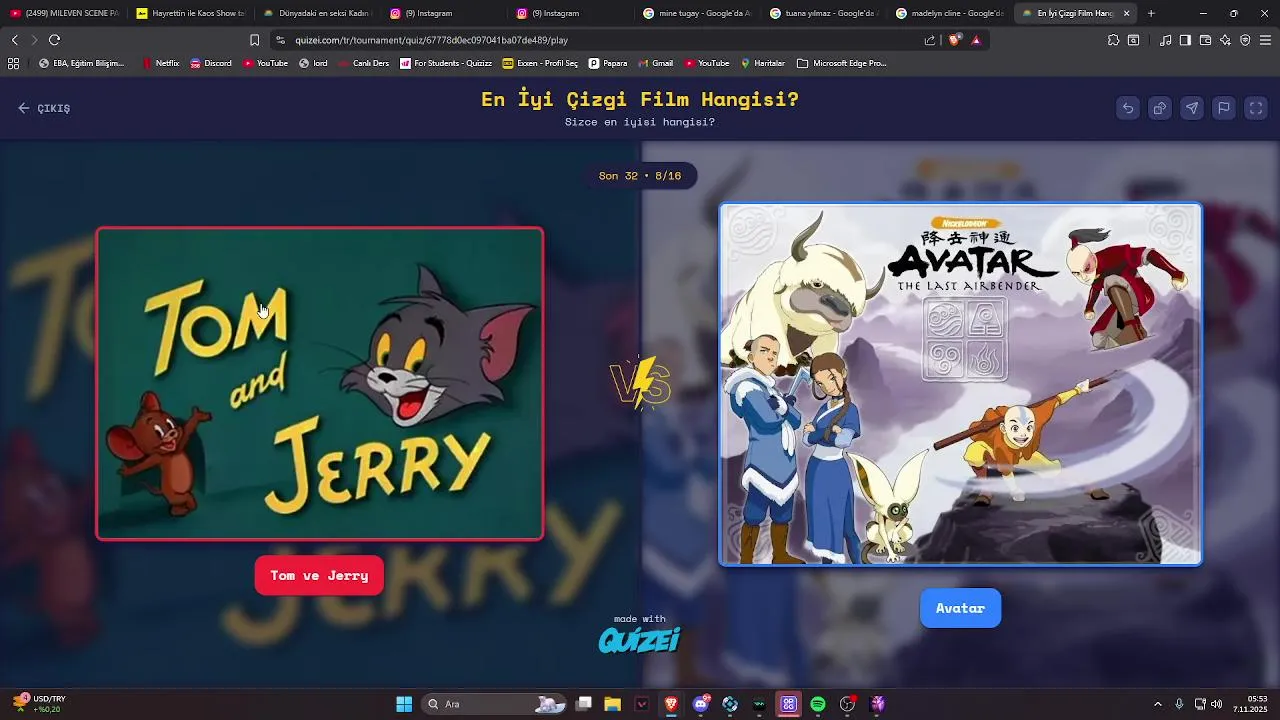Screen dimensions: 1280x720
Task: Open File Explorer from taskbar
Action: [613, 704]
